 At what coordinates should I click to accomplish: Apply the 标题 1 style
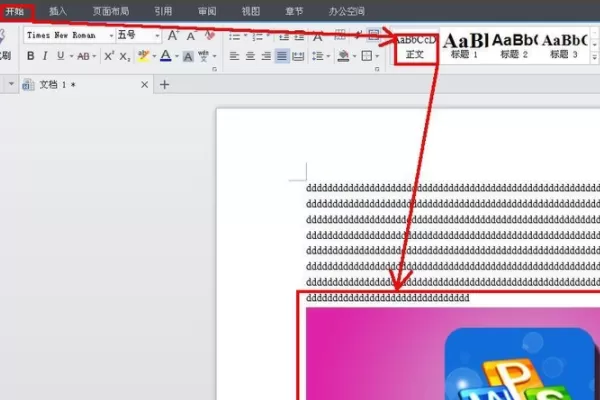(x=465, y=46)
